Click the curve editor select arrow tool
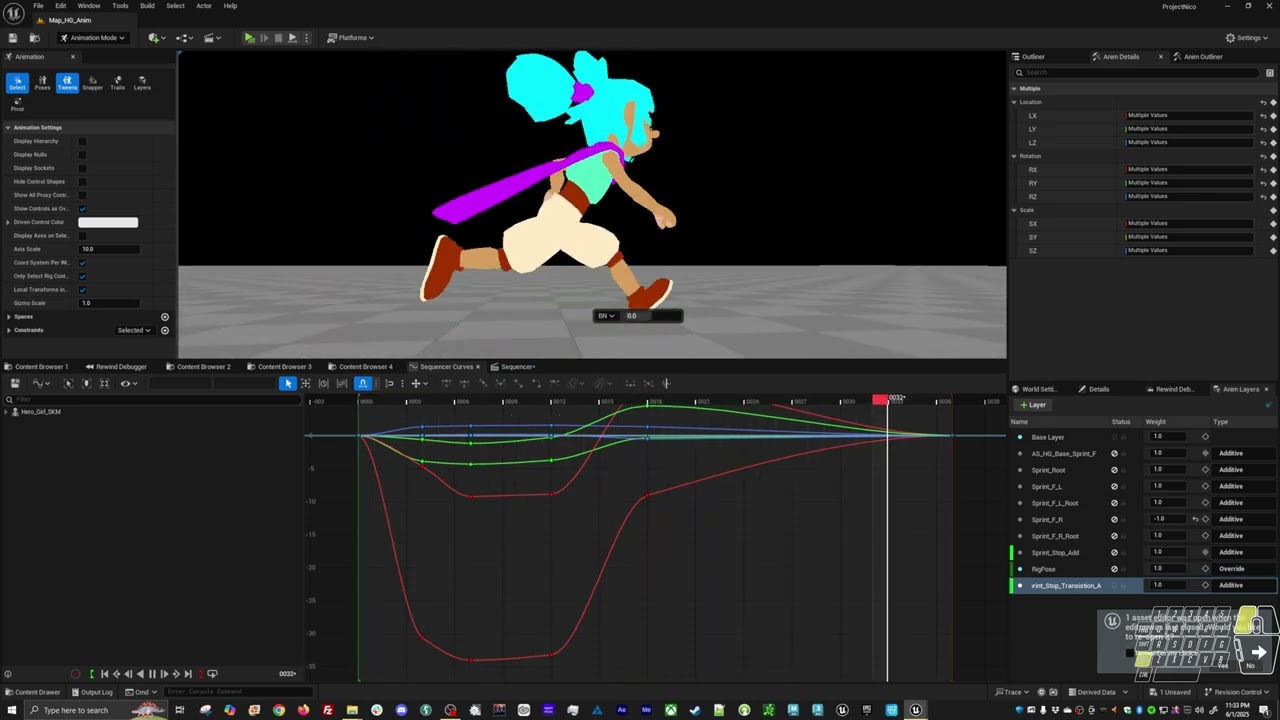 tap(288, 383)
